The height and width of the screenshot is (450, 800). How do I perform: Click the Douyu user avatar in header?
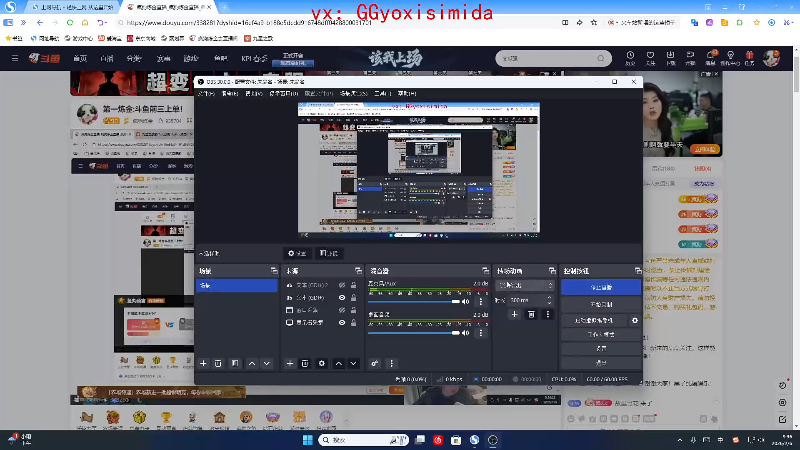coord(771,58)
